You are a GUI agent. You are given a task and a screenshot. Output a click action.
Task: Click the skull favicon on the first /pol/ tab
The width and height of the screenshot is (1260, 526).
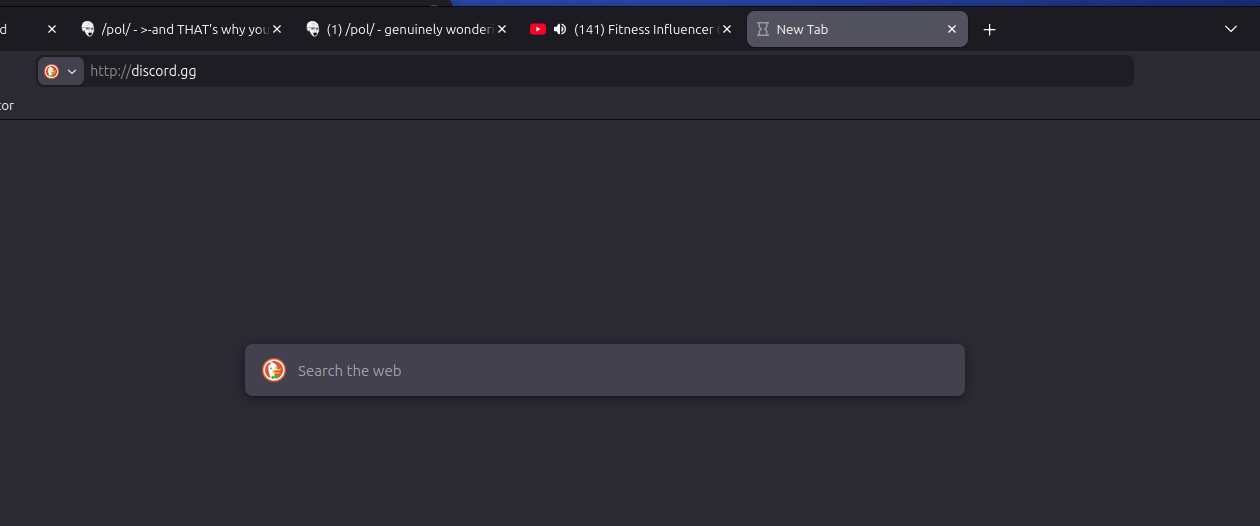(88, 29)
